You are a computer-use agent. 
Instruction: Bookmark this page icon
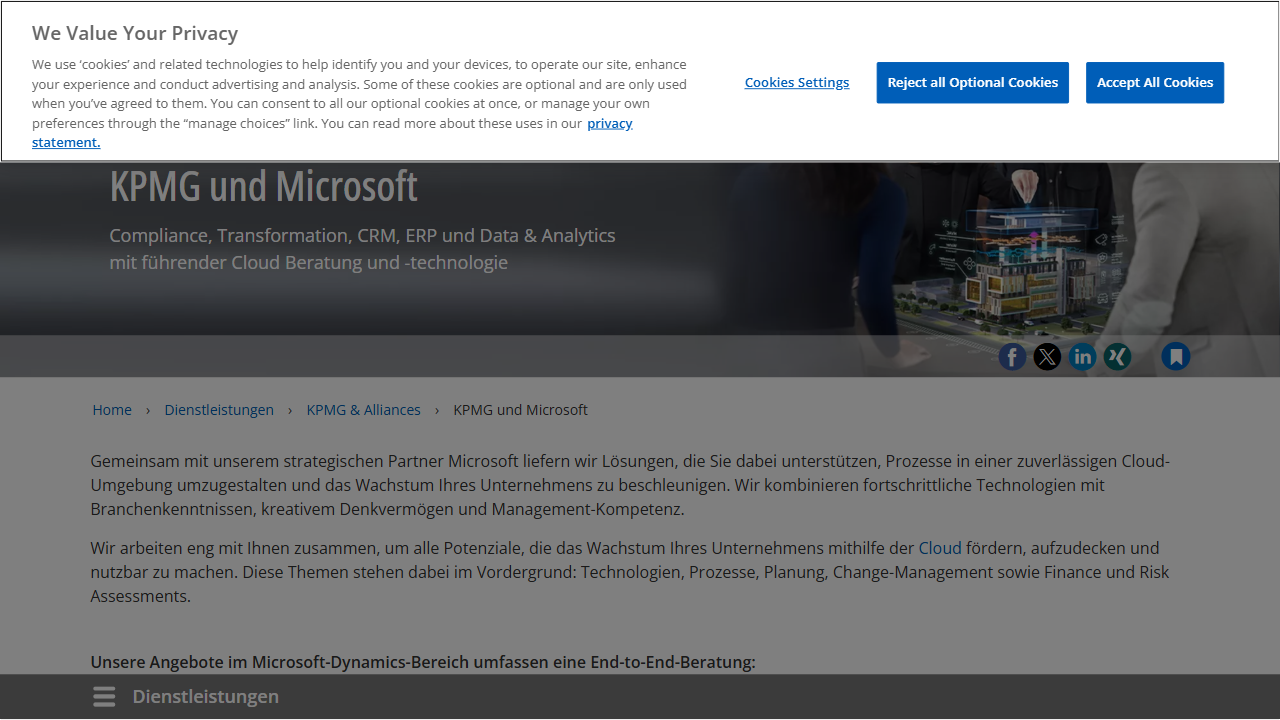click(1176, 357)
